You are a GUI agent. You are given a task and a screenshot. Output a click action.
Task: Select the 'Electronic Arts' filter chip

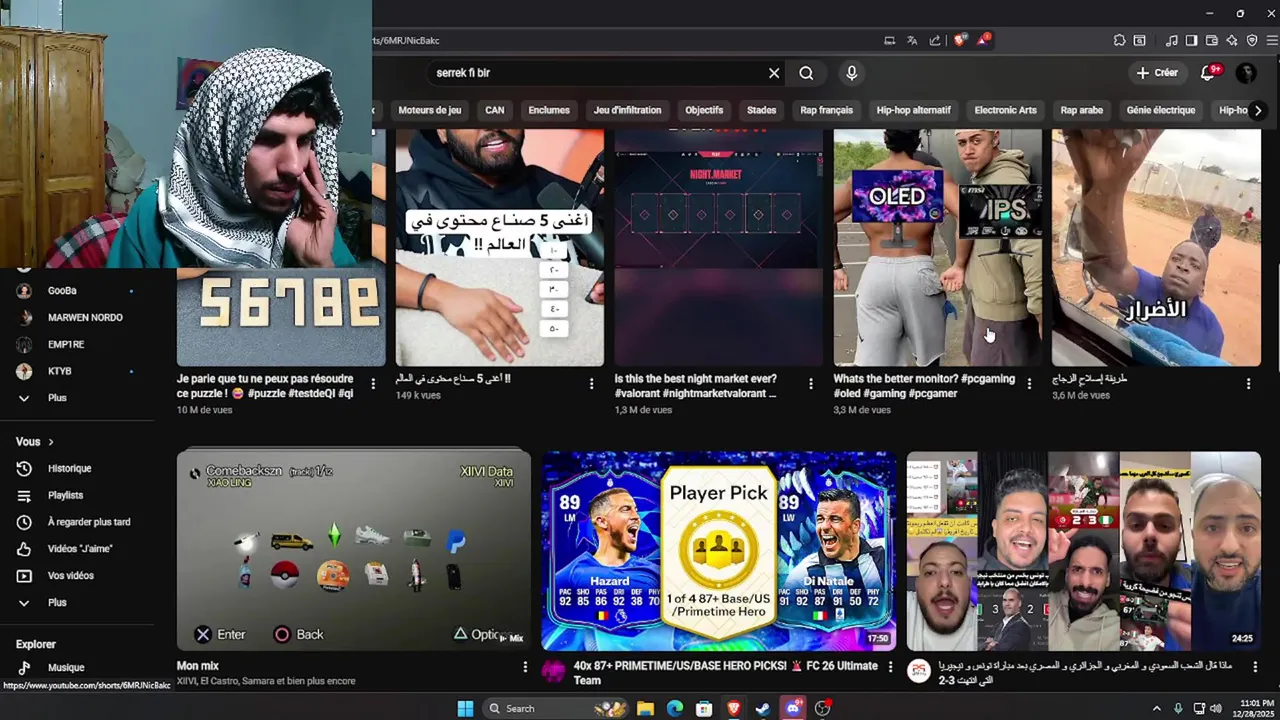point(1006,110)
